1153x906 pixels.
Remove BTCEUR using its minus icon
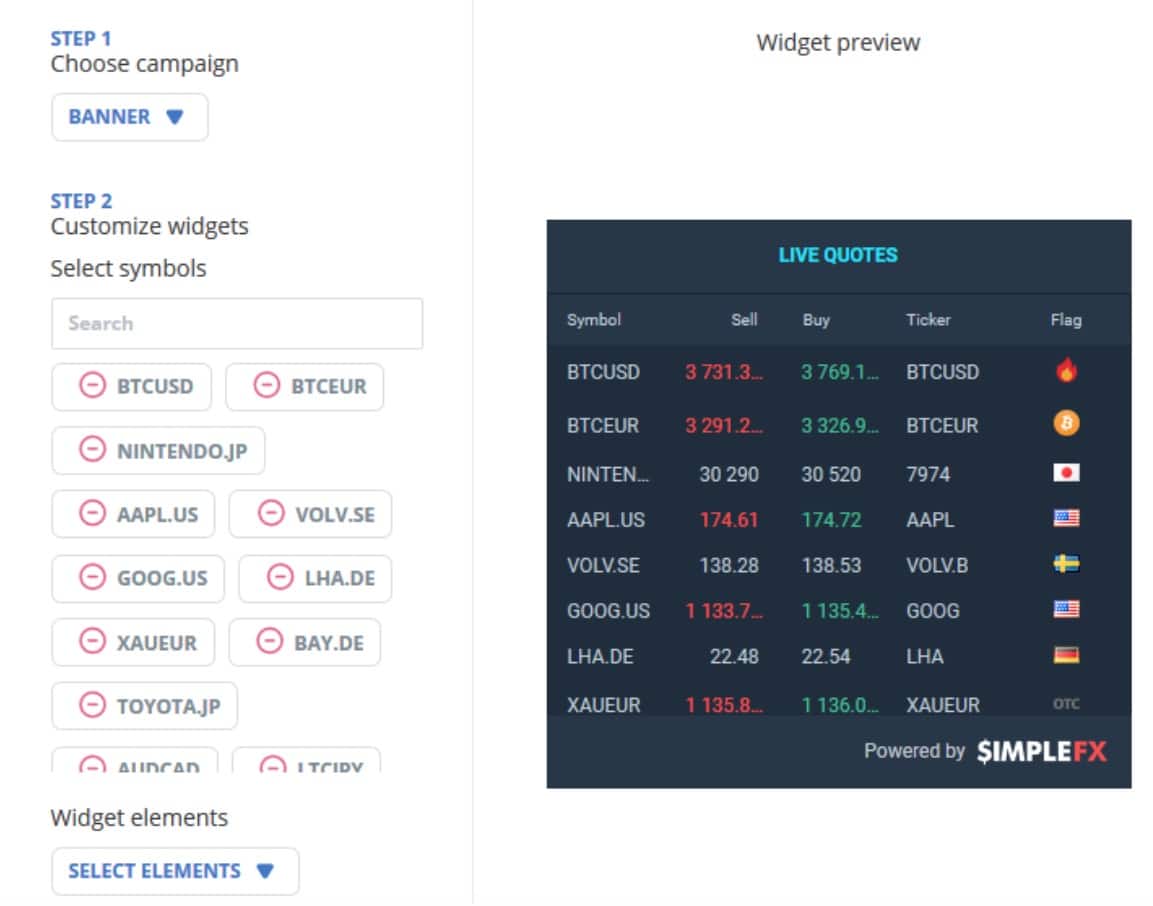pos(267,386)
